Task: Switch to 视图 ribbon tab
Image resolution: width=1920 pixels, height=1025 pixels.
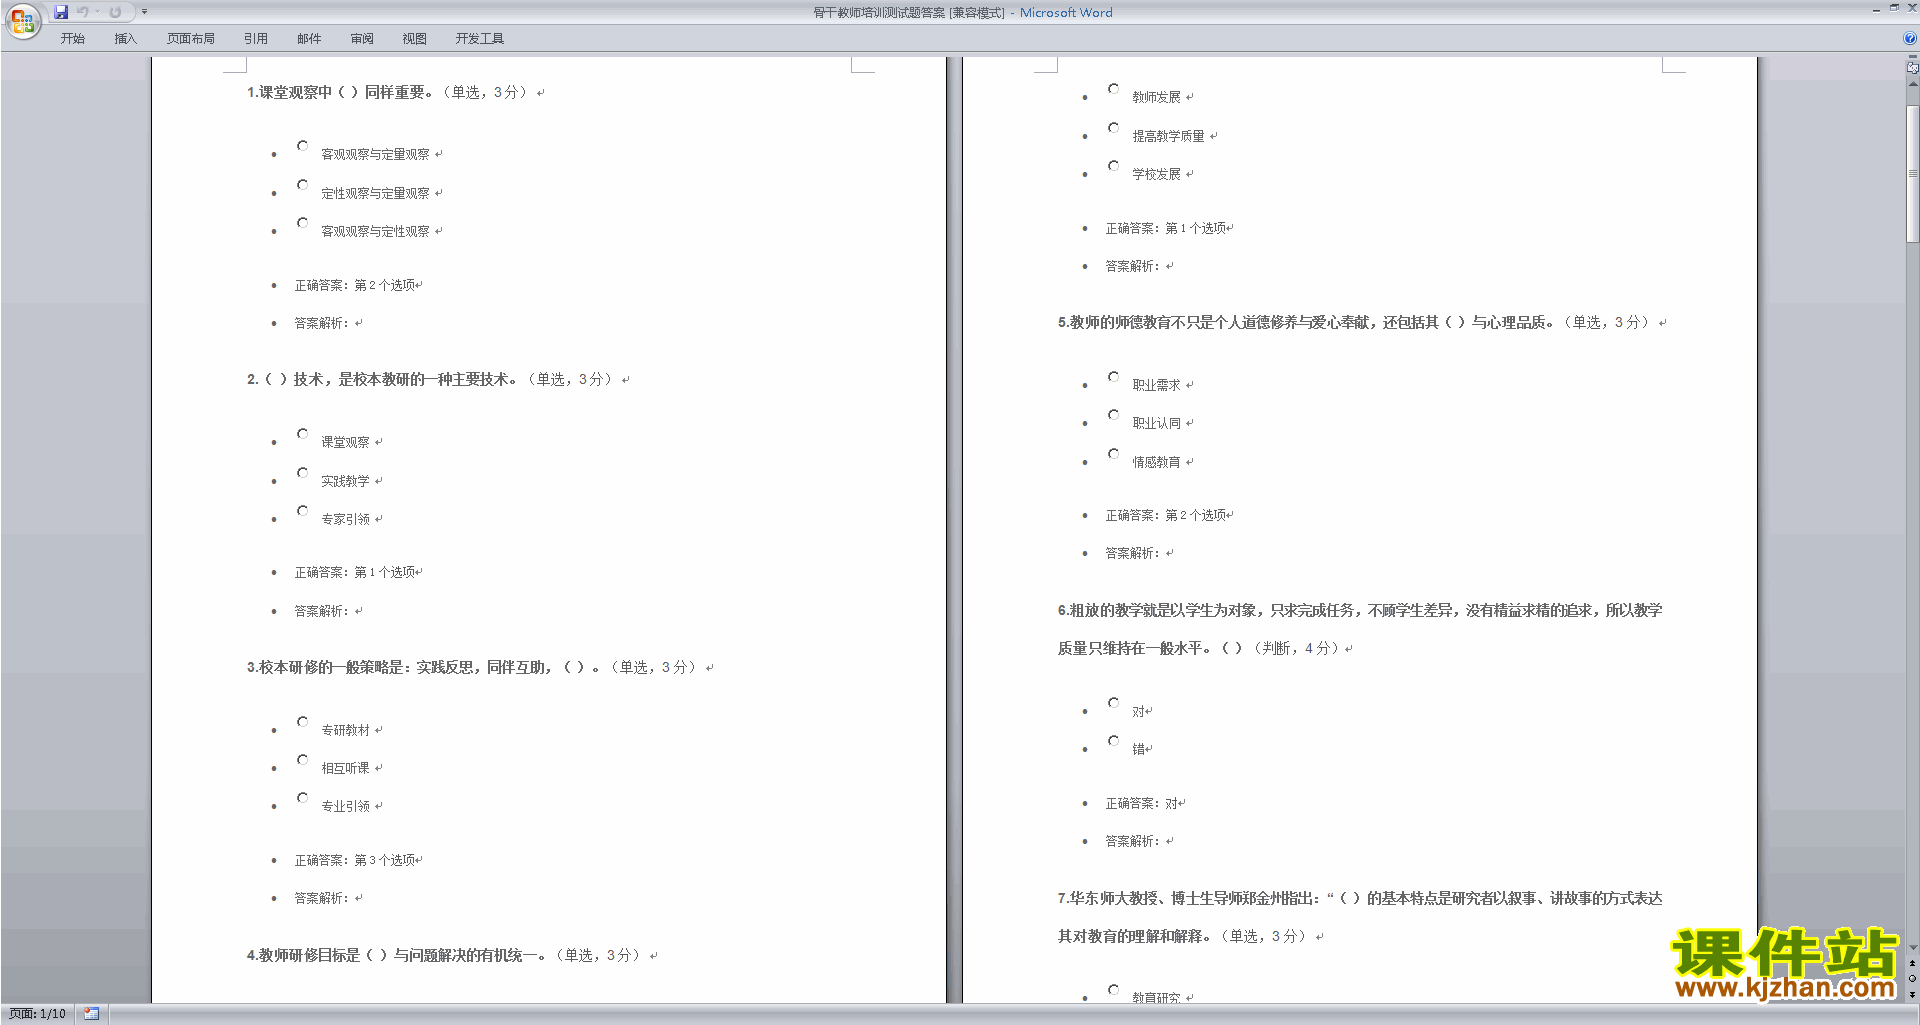Action: [414, 38]
